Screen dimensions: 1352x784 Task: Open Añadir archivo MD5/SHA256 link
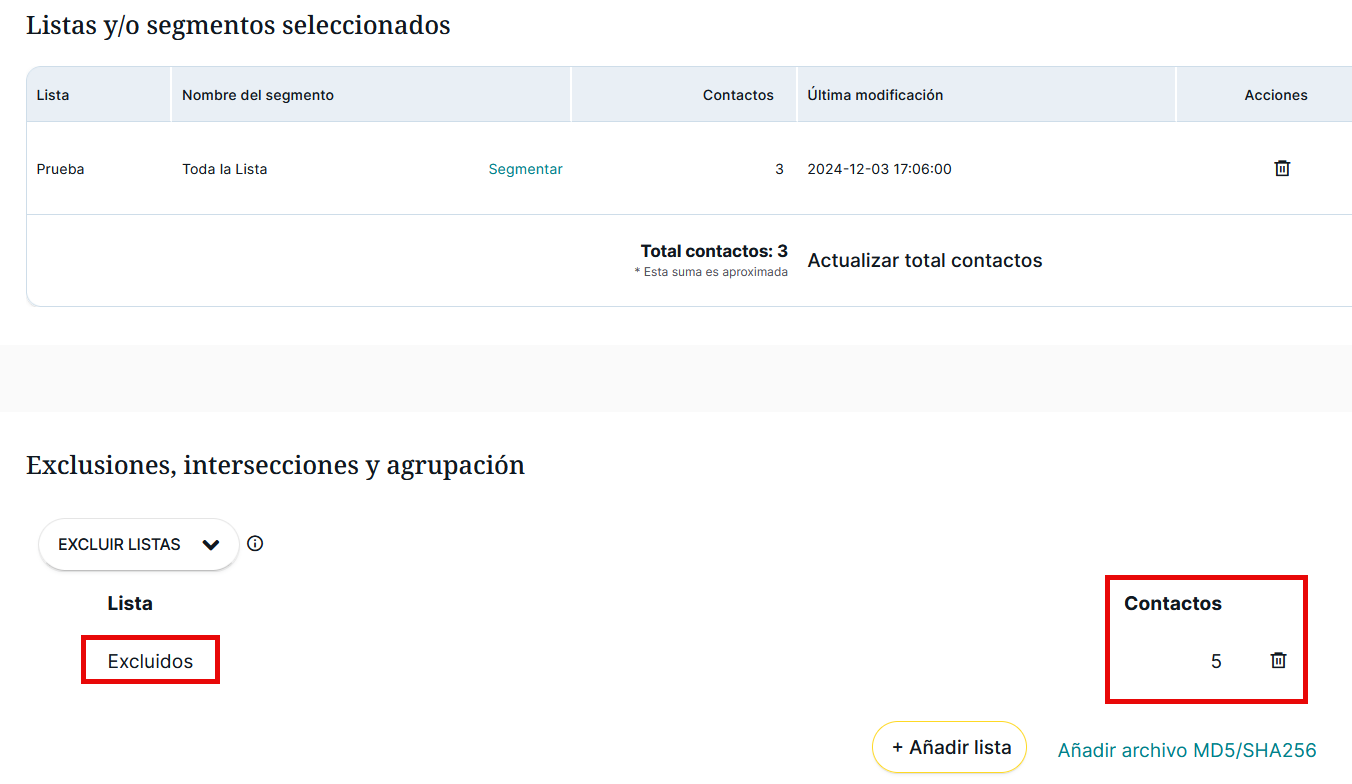tap(1187, 750)
